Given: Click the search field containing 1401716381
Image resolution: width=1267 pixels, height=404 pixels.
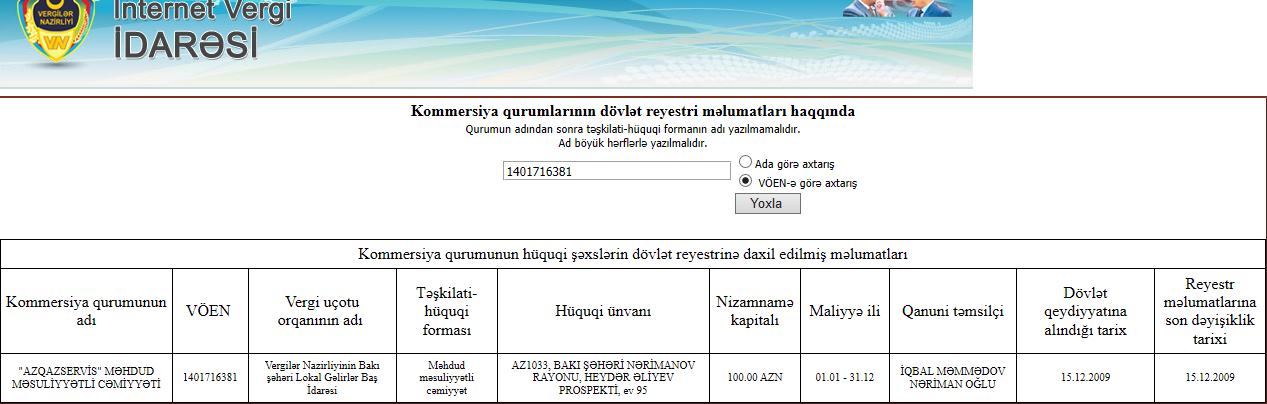Looking at the screenshot, I should coord(616,171).
